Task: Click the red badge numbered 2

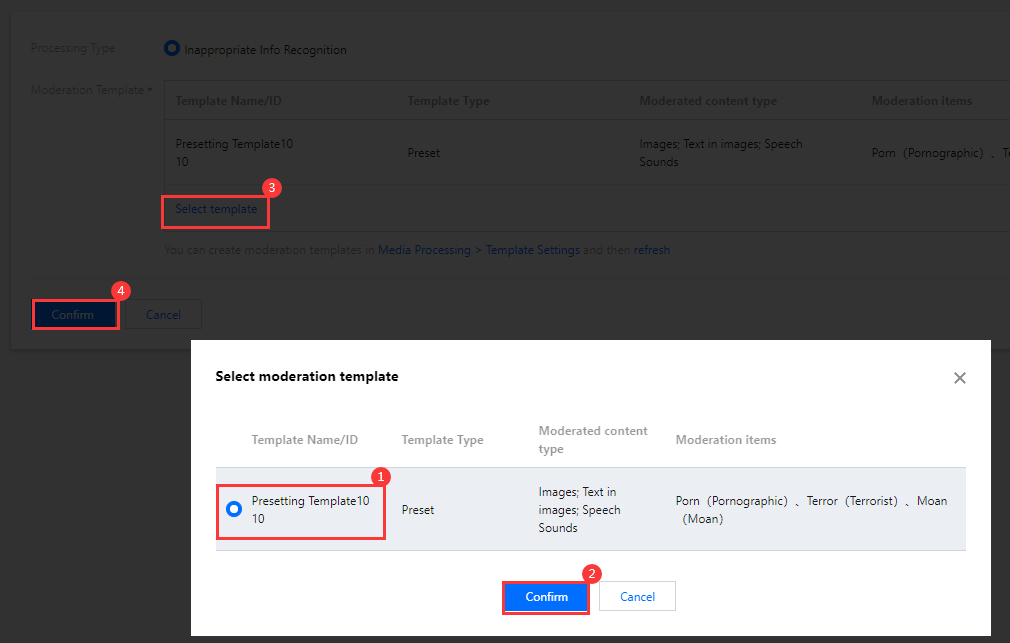Action: 591,574
